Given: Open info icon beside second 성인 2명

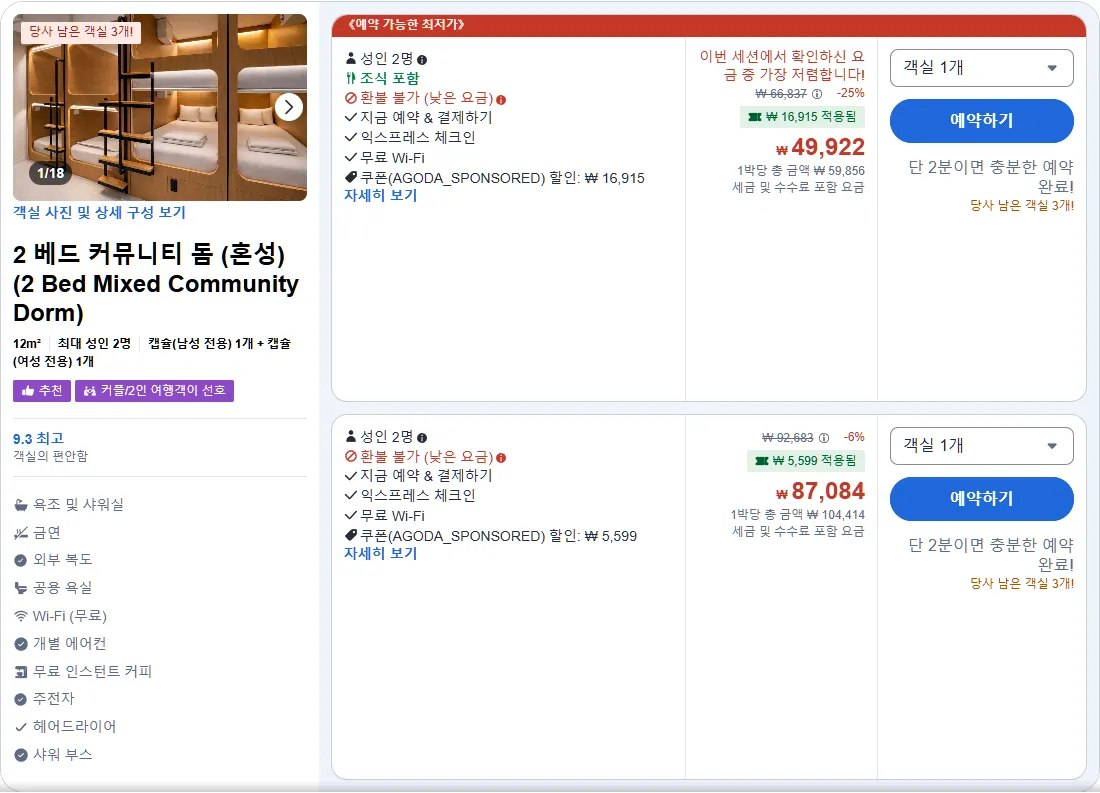Looking at the screenshot, I should click(422, 438).
